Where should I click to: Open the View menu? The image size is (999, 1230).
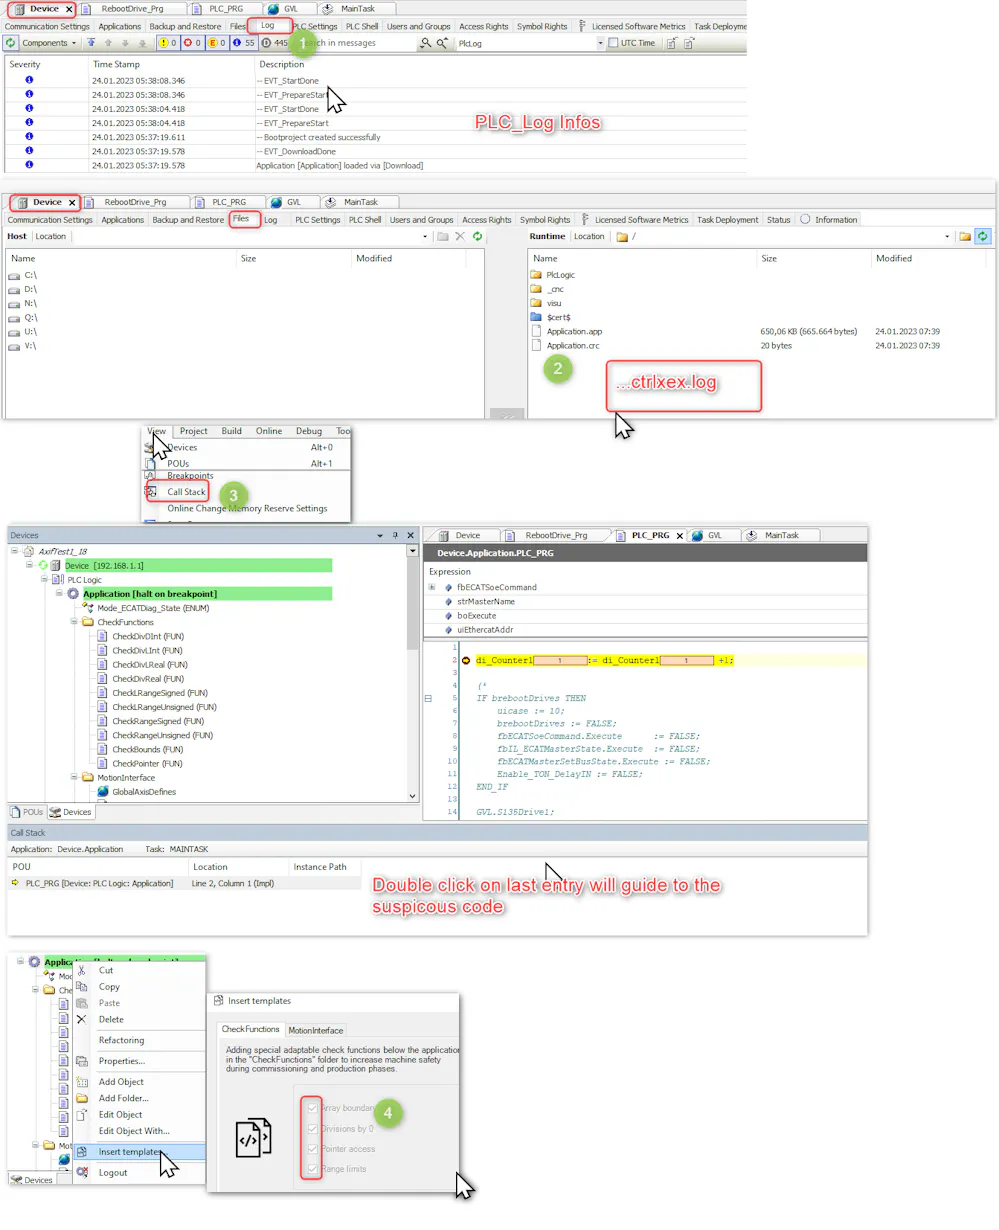pyautogui.click(x=157, y=431)
